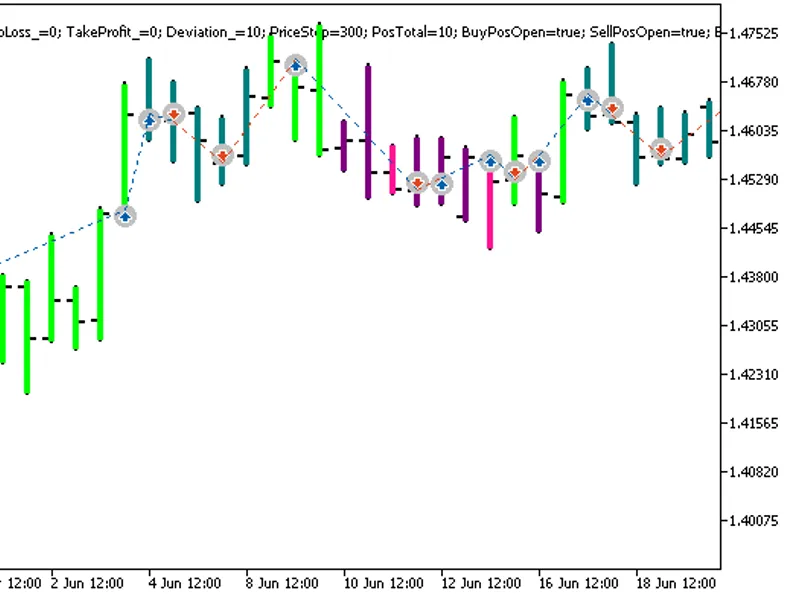The image size is (800, 600).
Task: Click the last sell arrow after 18 Jun 12:00
Action: coord(661,149)
